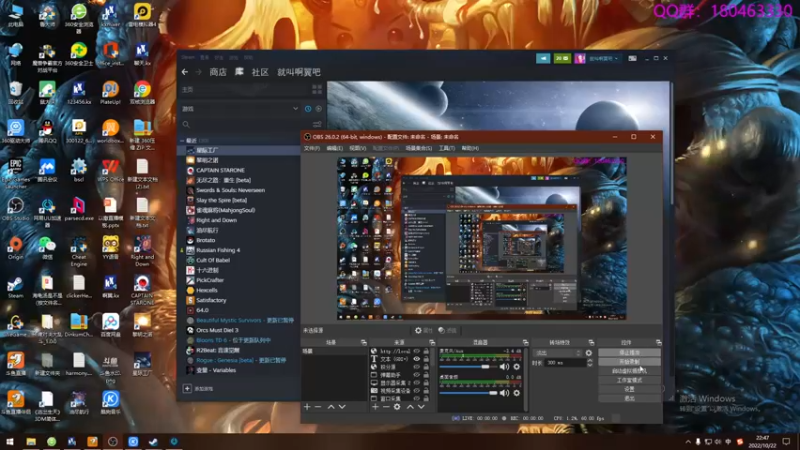The height and width of the screenshot is (450, 800).
Task: Toggle visibility eye of the text (GDI+) source
Action: 416,359
